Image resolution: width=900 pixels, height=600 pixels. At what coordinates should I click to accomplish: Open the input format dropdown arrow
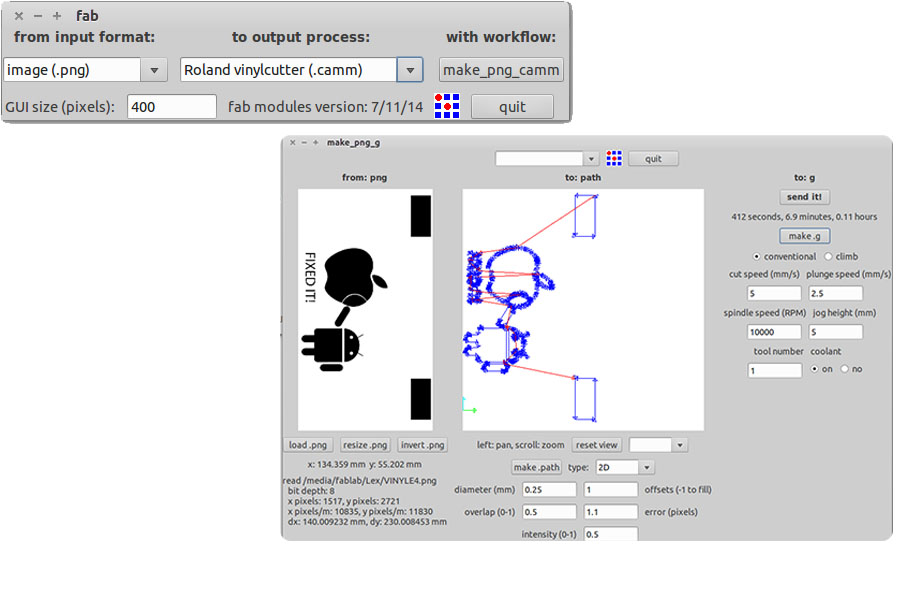click(154, 70)
